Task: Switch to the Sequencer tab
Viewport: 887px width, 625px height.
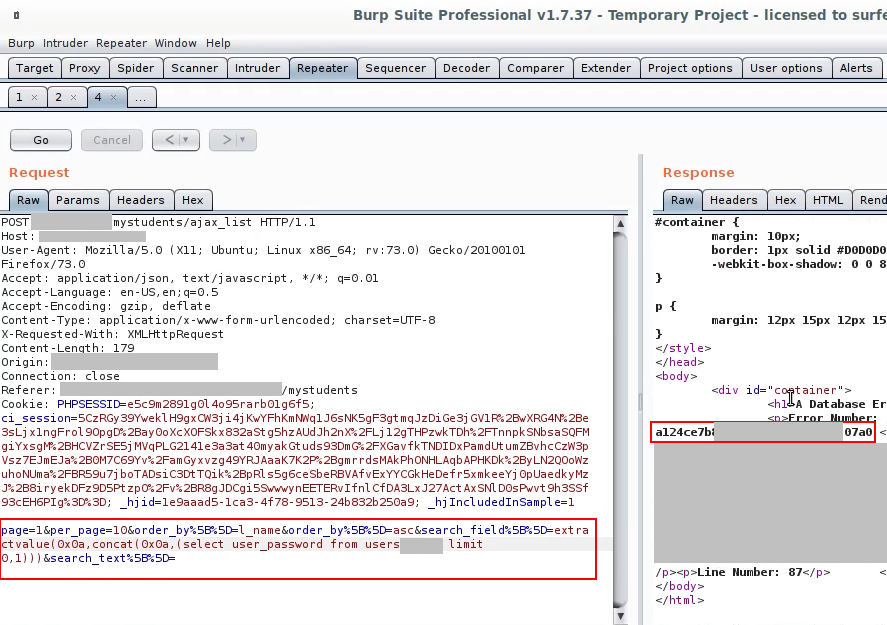Action: 395,68
